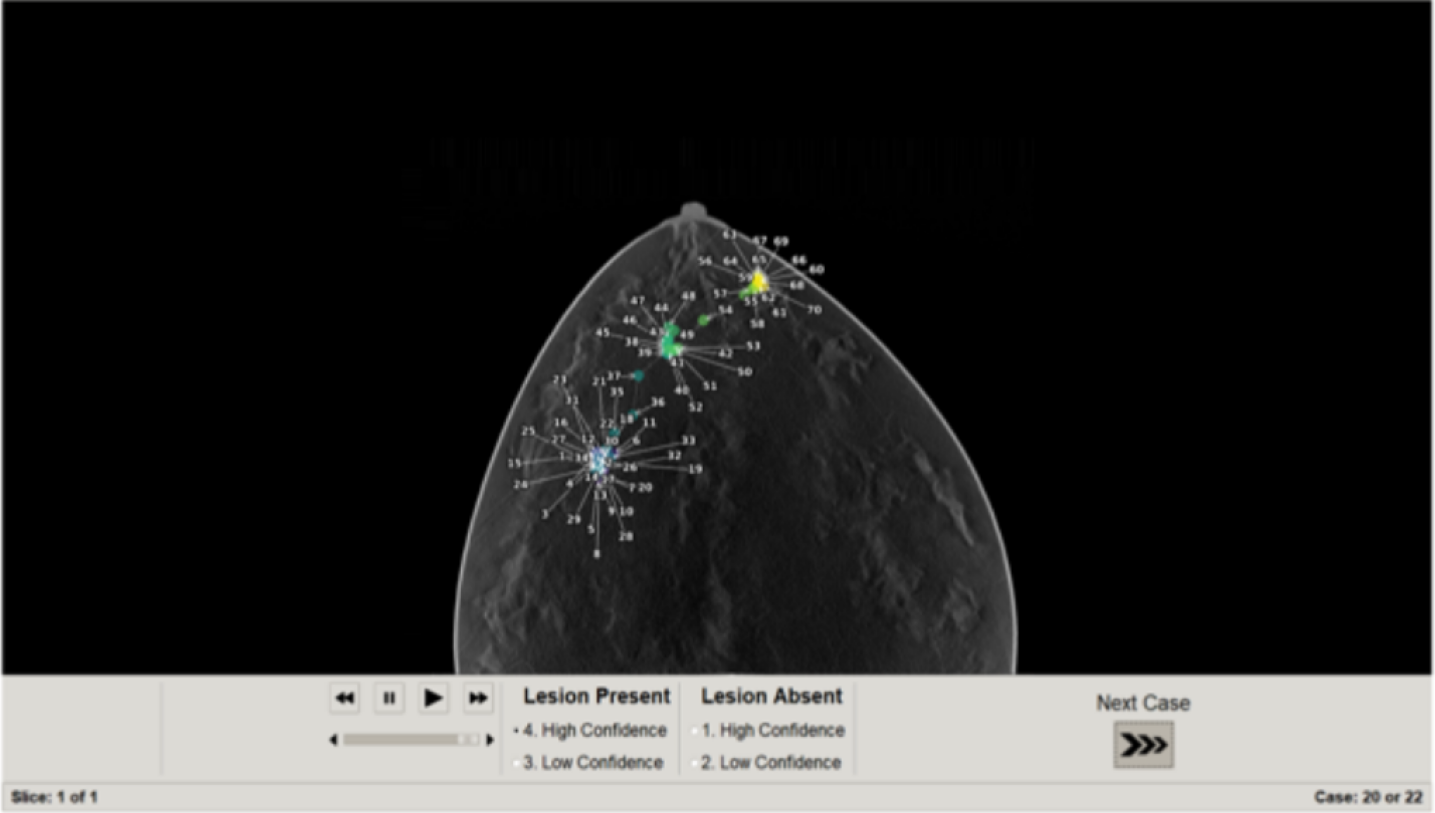
Task: Click the "Case: 20 or 22" counter
Action: (1367, 797)
